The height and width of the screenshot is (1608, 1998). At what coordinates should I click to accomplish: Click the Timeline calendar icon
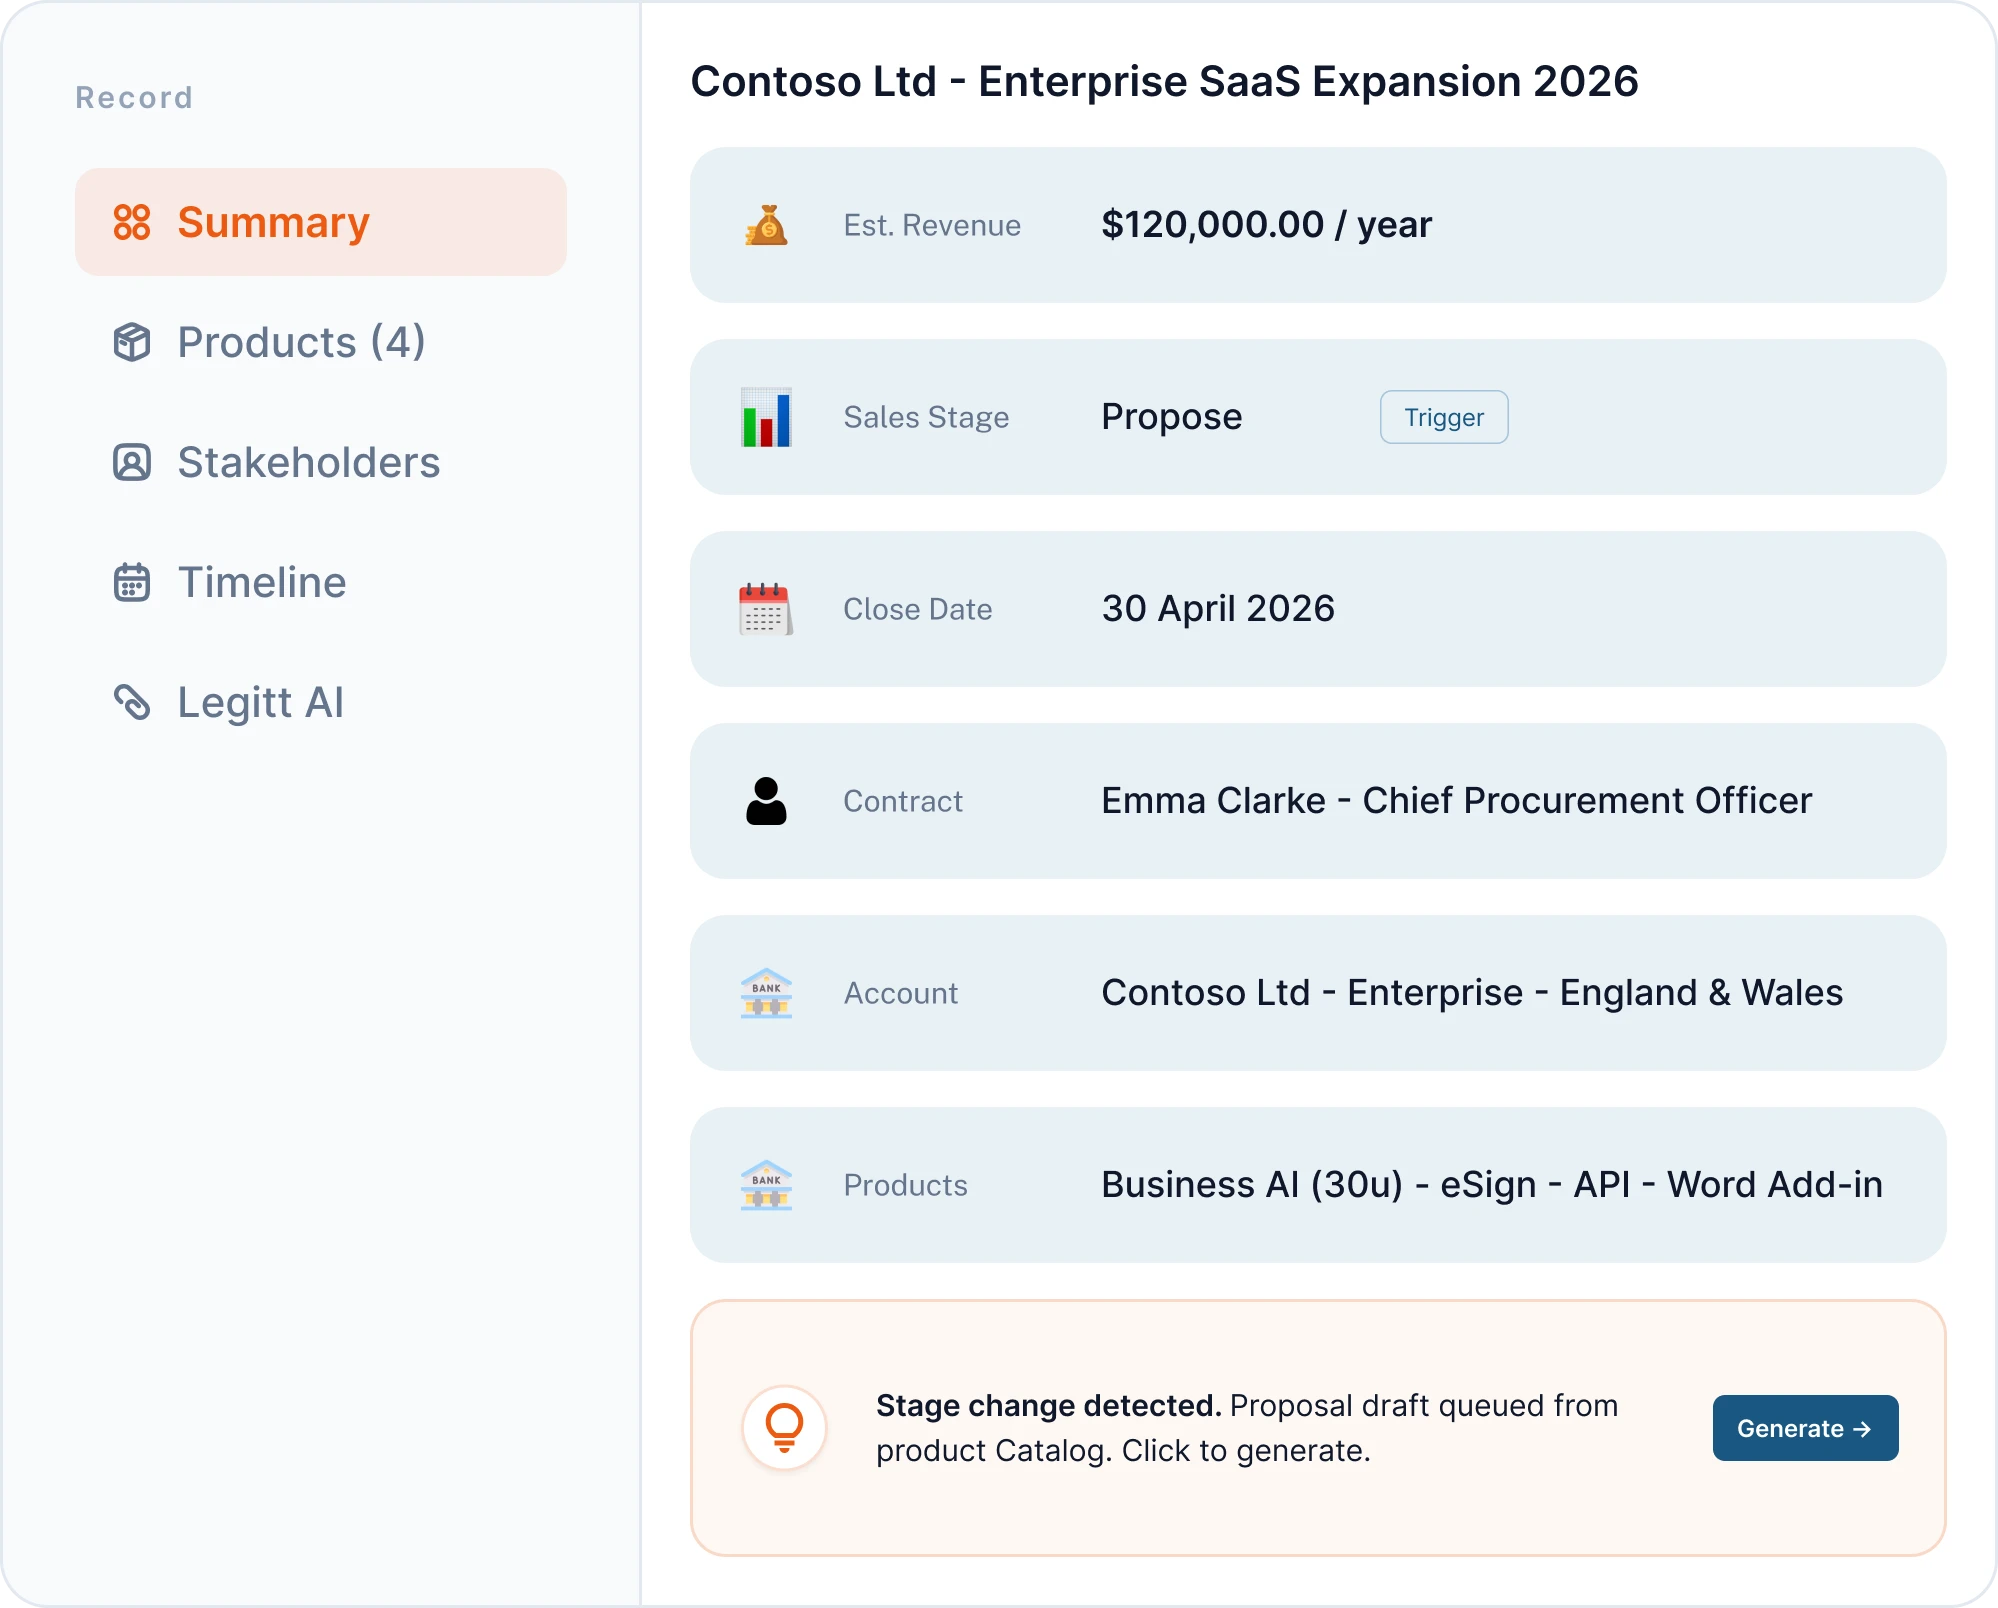(x=131, y=582)
